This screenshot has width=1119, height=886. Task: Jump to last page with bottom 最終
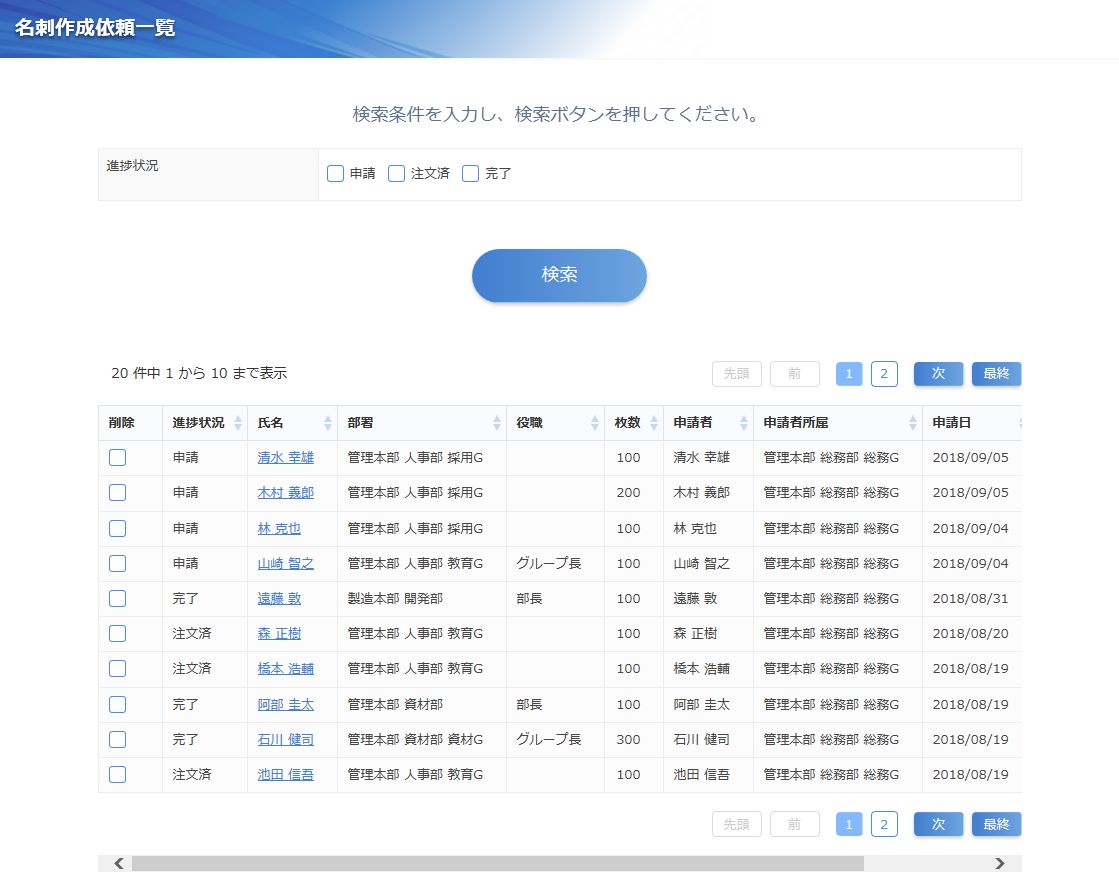996,825
